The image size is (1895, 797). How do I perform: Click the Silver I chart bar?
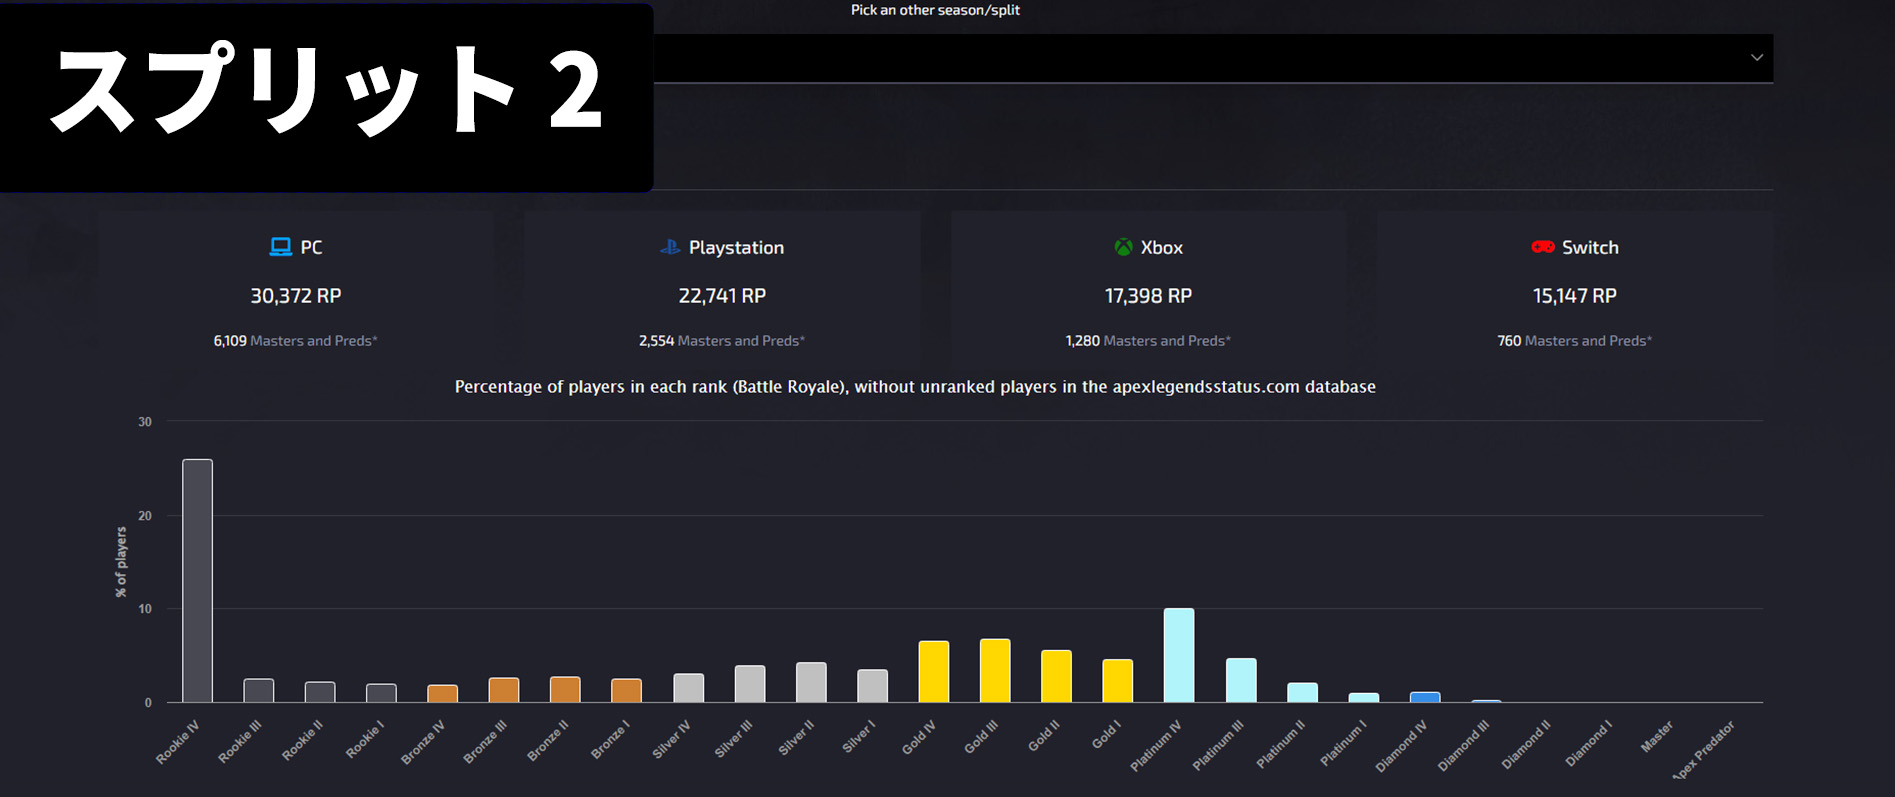[873, 686]
